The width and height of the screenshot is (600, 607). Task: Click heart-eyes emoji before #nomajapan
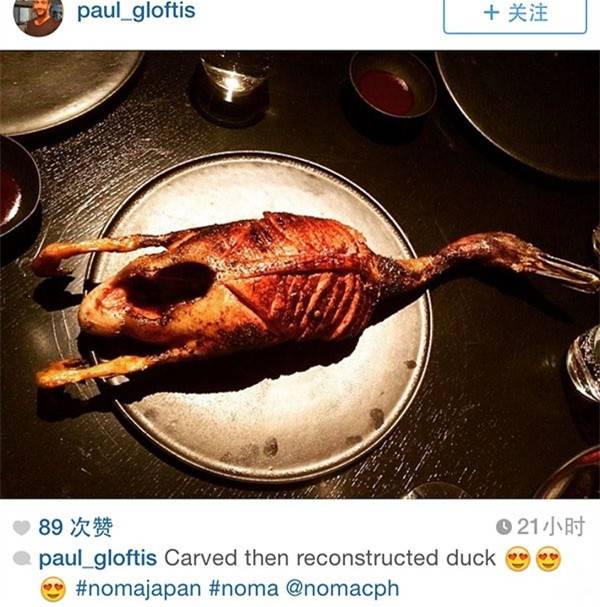(53, 589)
